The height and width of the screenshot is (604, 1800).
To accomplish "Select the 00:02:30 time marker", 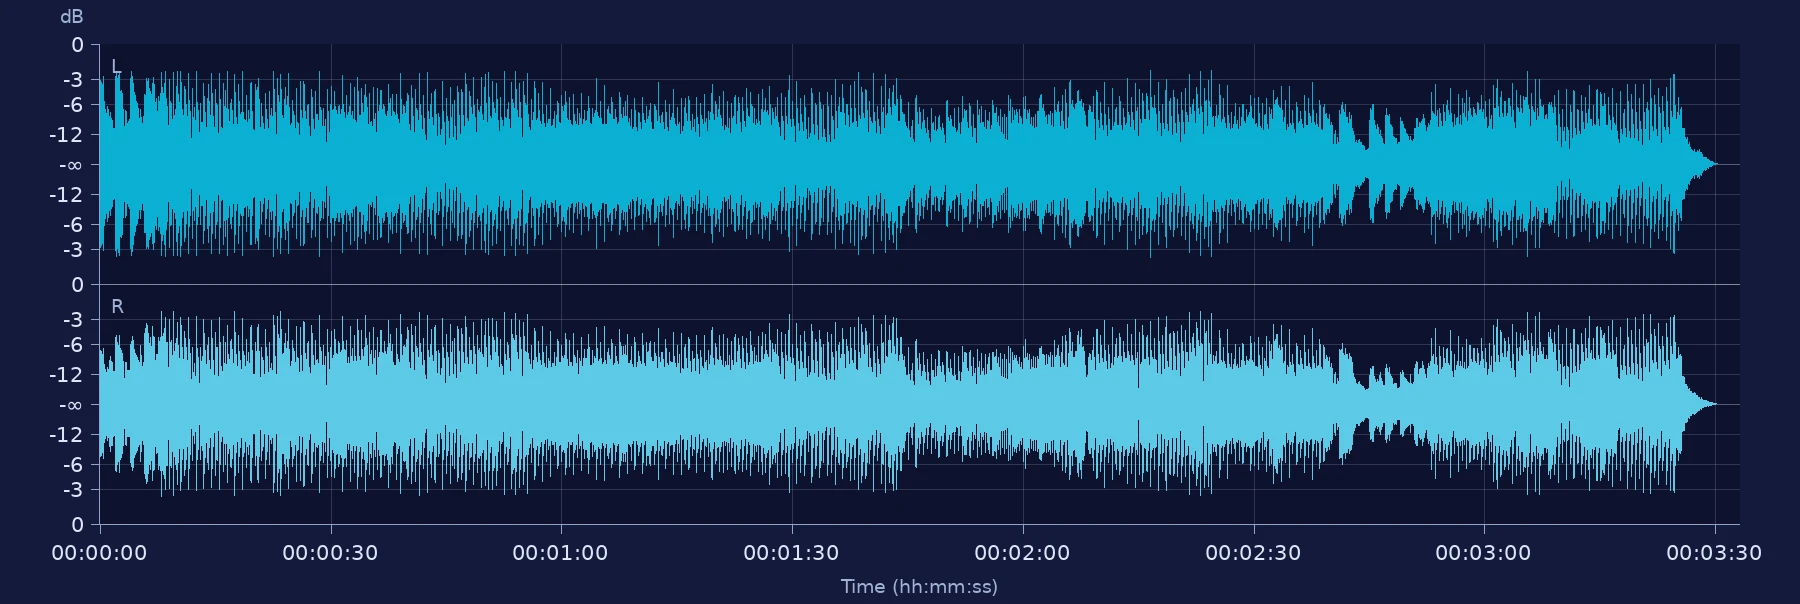I will [x=1253, y=553].
